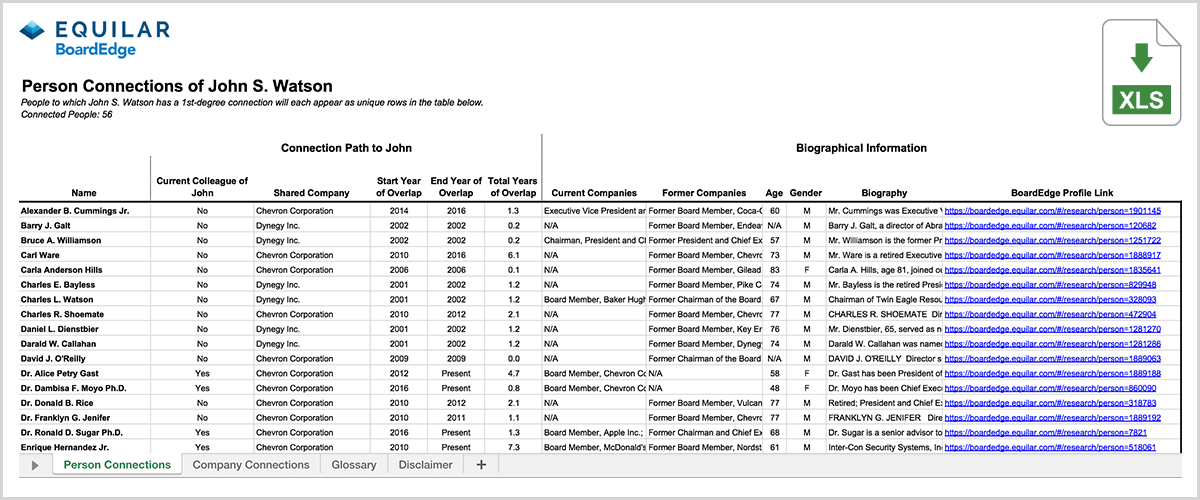Select the Bruce A. Williamson name cell
The width and height of the screenshot is (1200, 500).
point(84,241)
